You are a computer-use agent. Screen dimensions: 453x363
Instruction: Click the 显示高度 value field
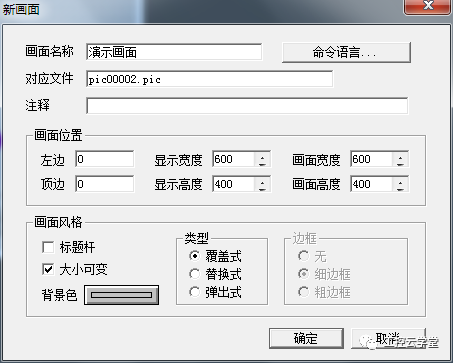(x=234, y=184)
